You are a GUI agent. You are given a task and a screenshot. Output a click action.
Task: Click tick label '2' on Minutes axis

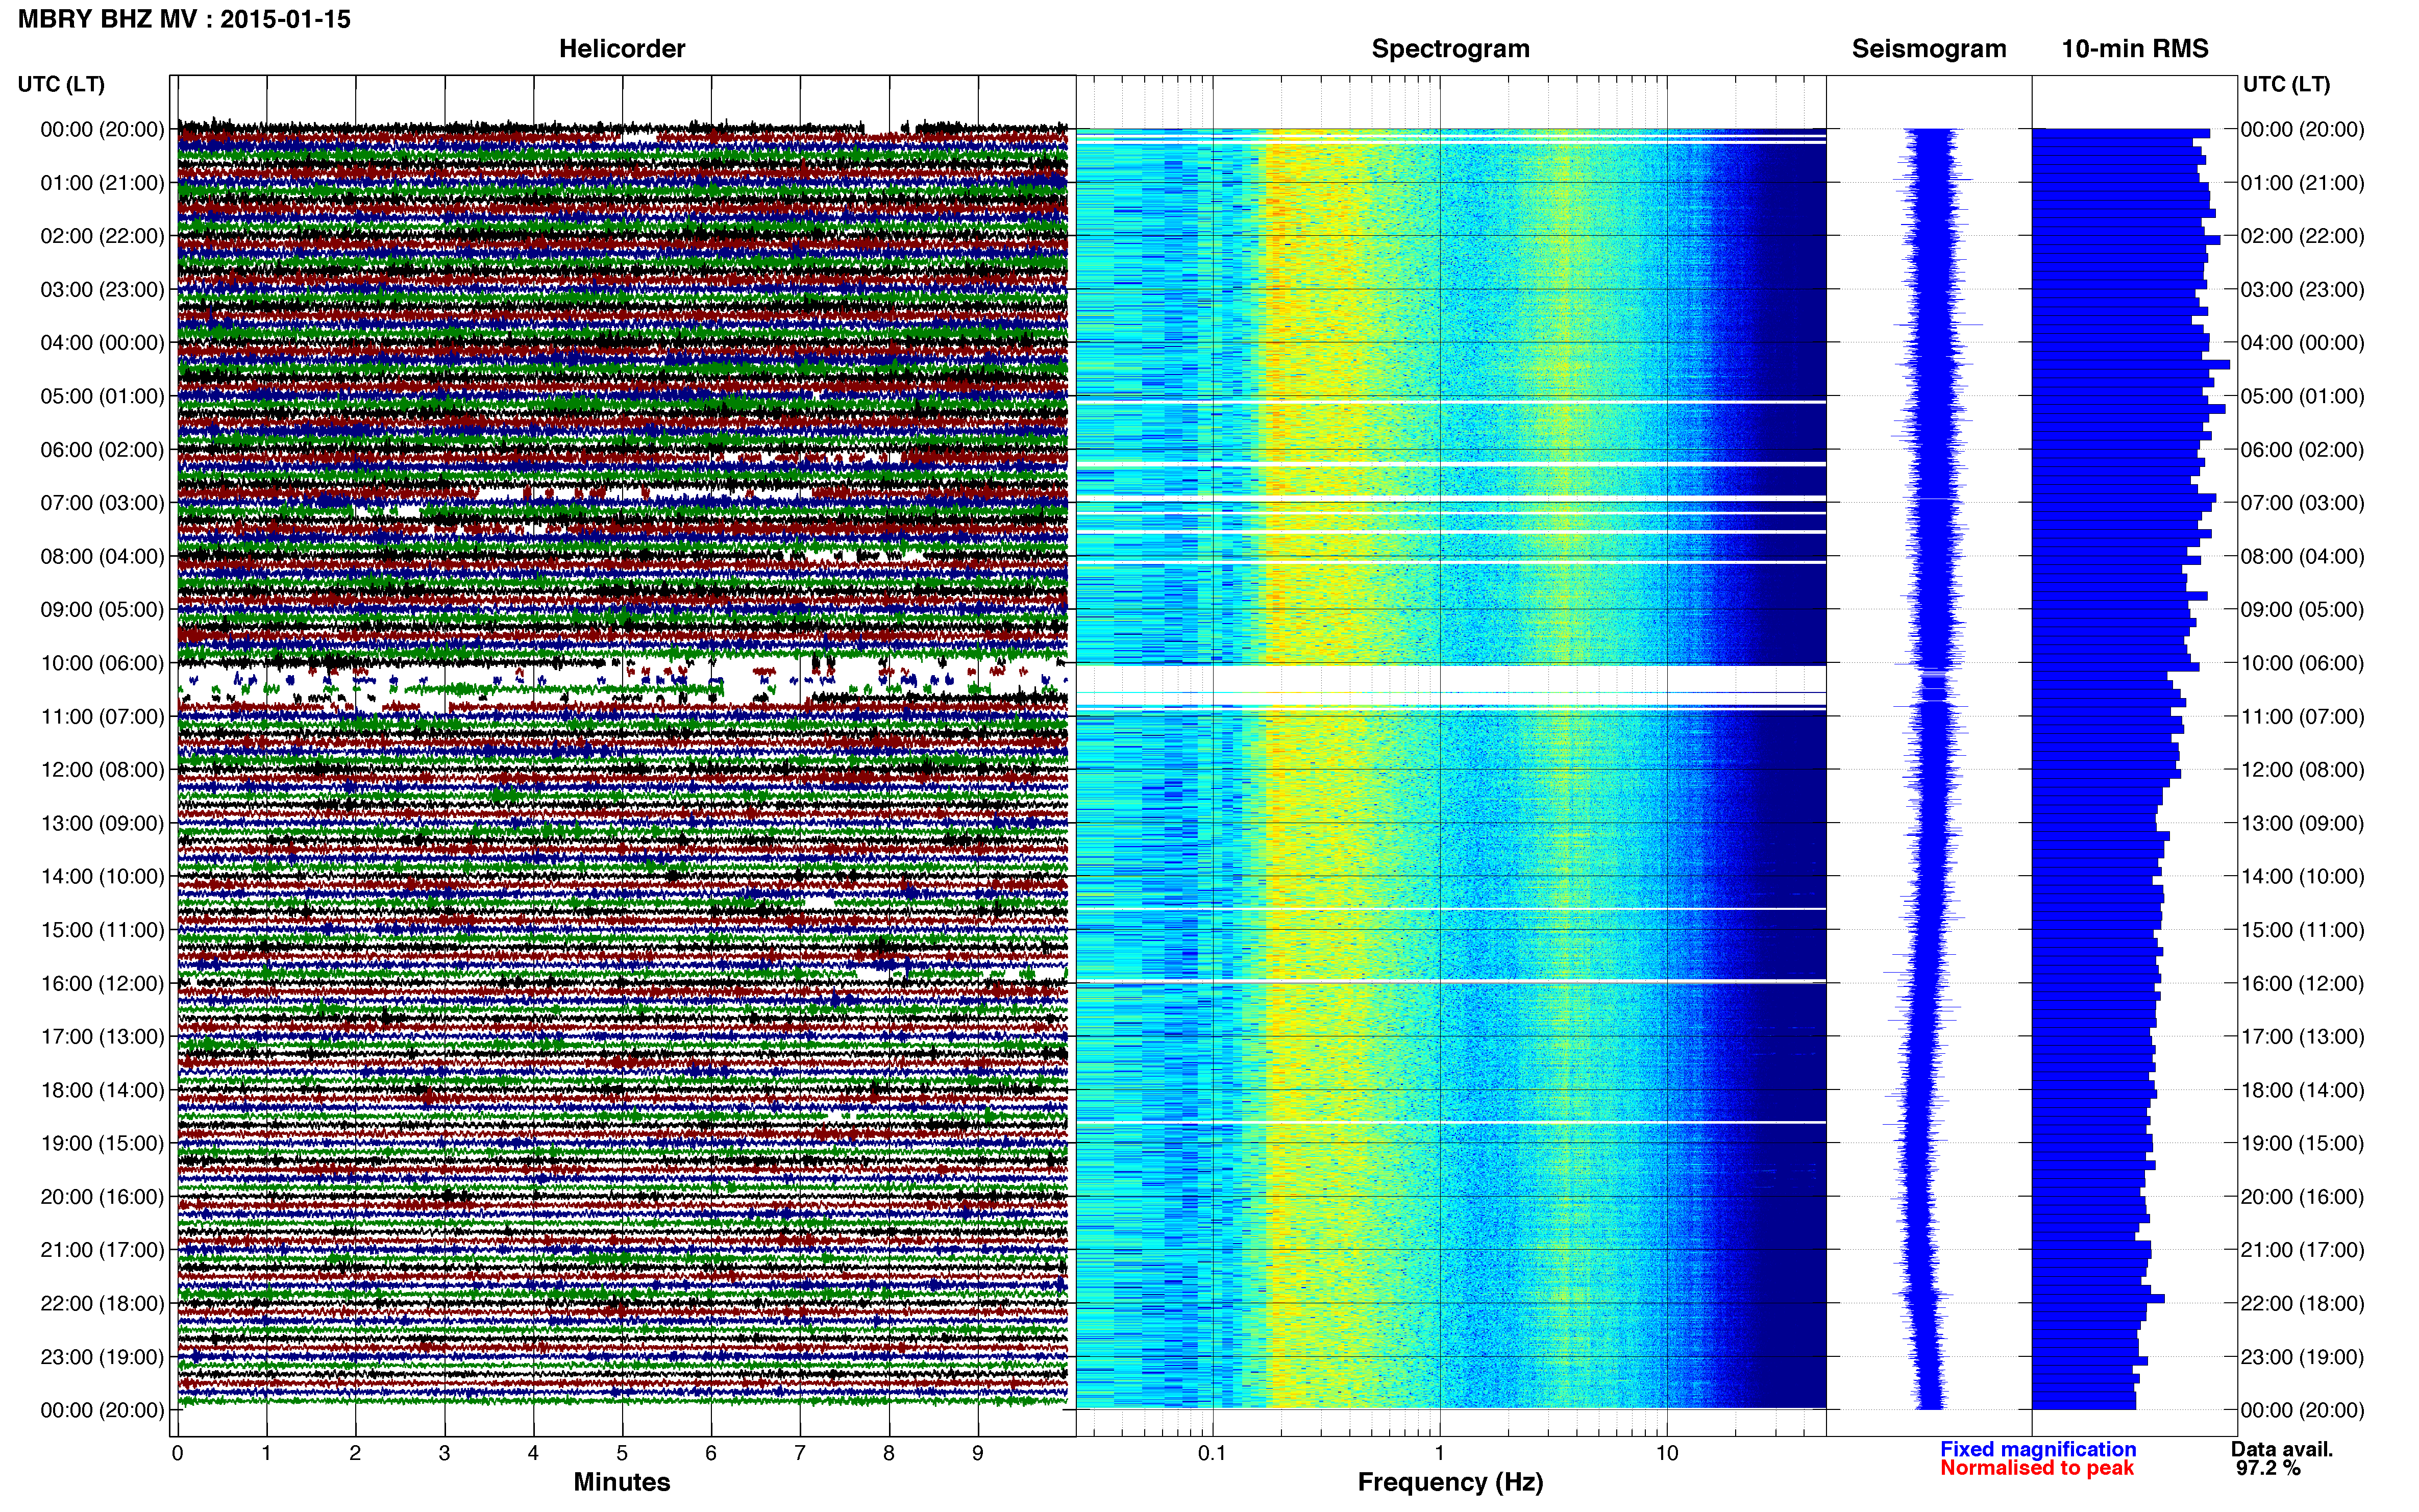355,1454
